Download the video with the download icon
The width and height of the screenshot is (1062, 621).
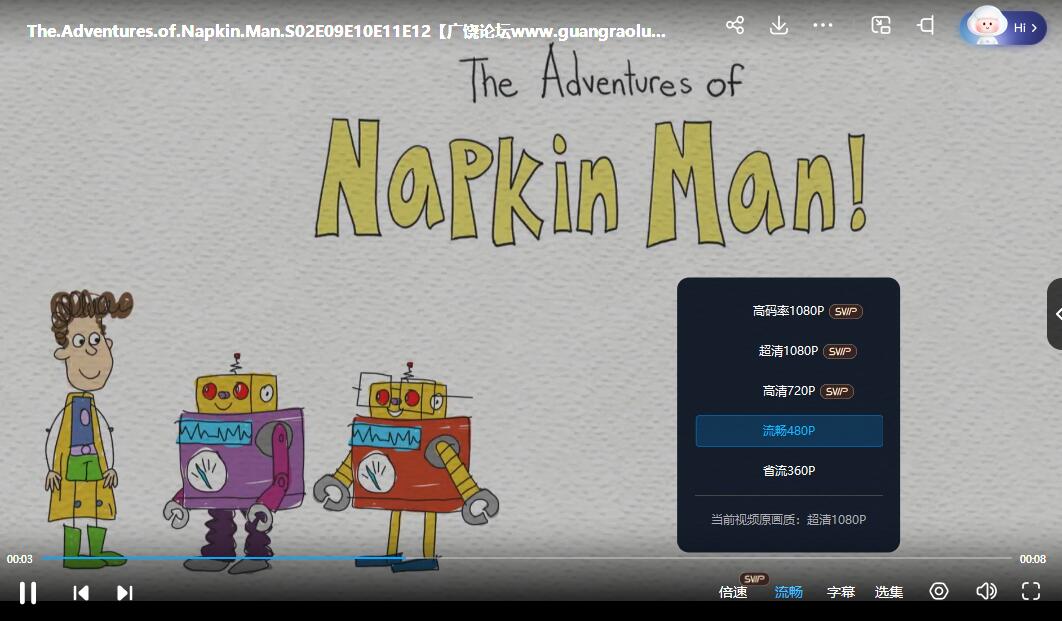(779, 26)
